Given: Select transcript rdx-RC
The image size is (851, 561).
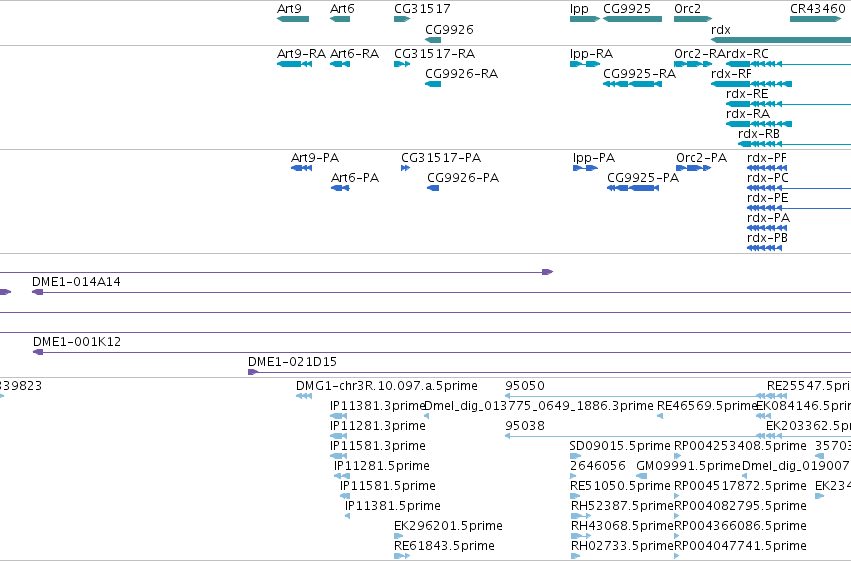Looking at the screenshot, I should (x=789, y=64).
